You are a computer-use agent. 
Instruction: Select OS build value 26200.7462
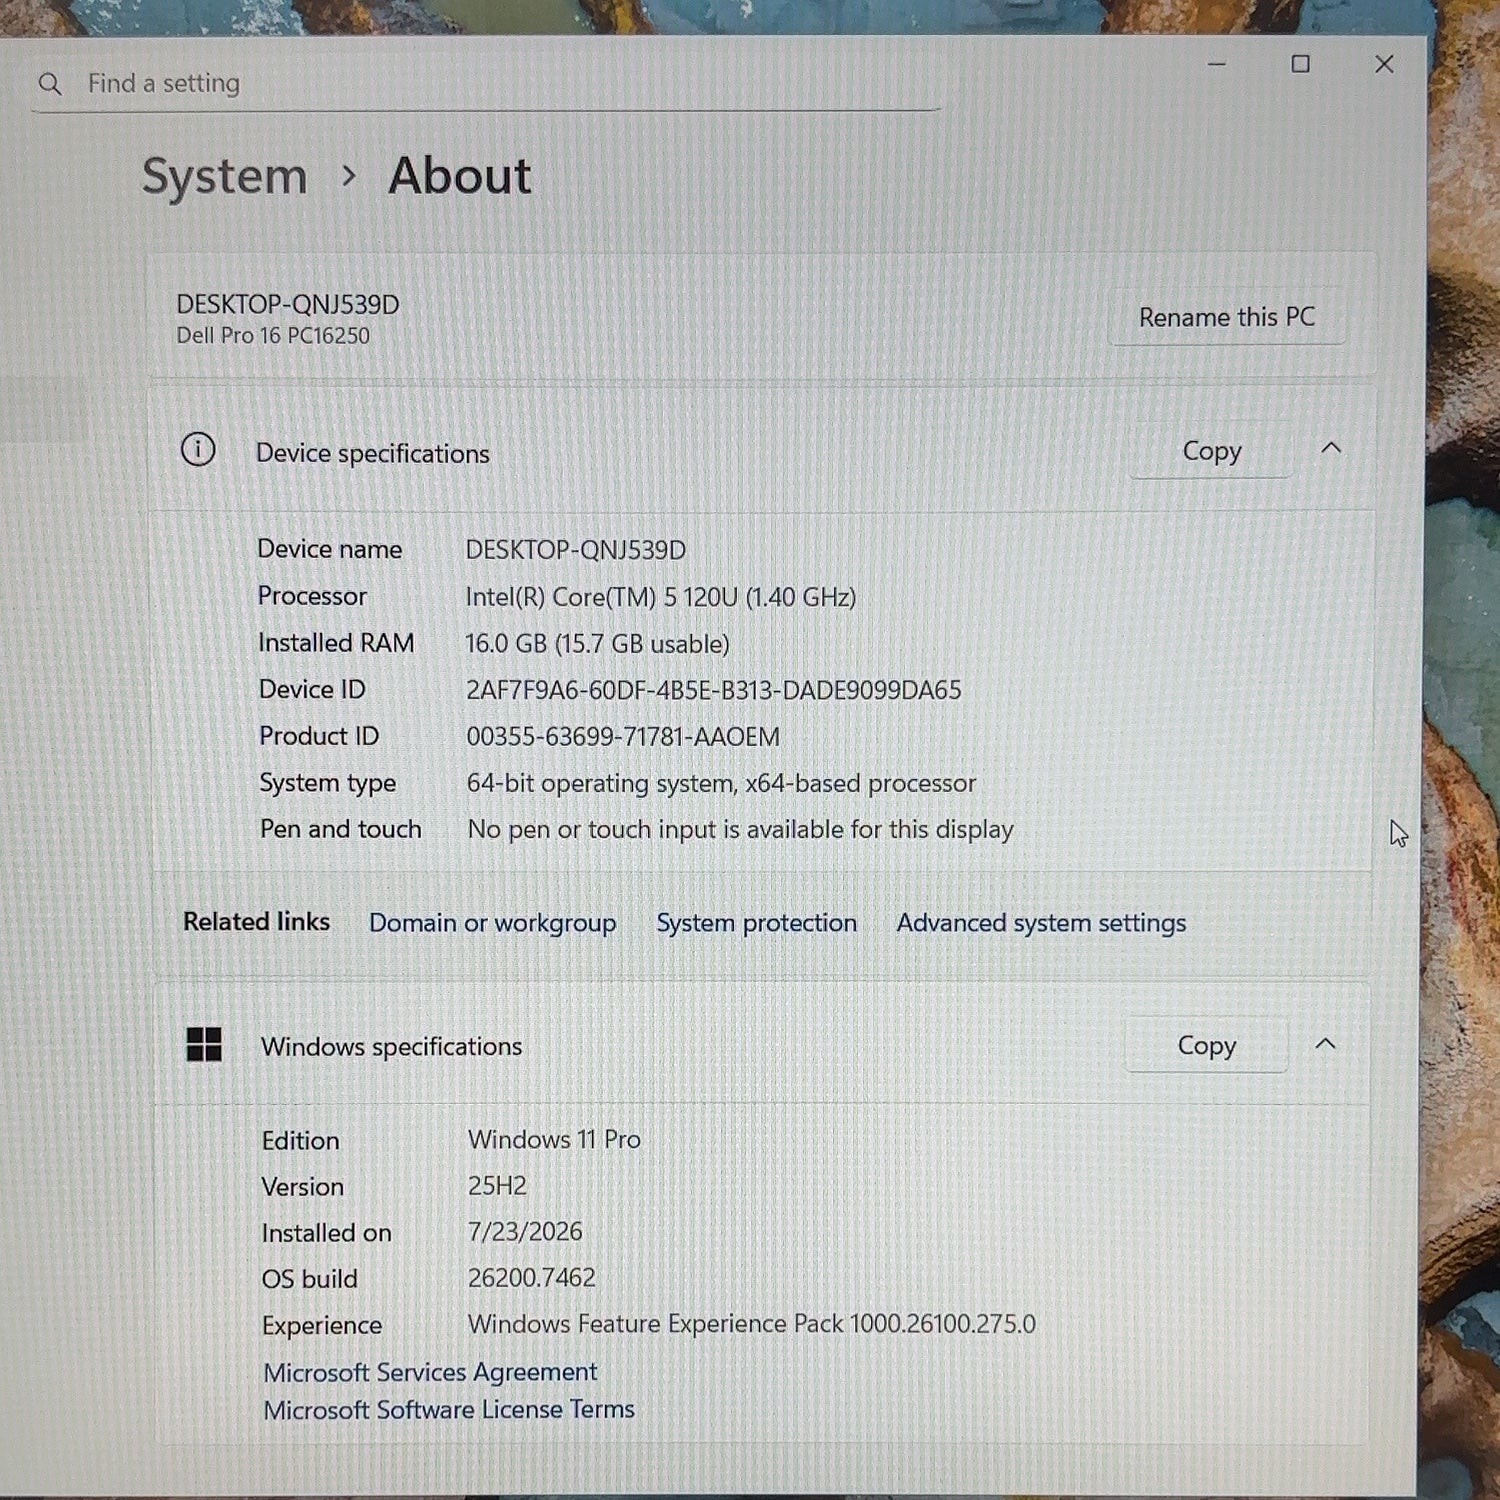531,1278
